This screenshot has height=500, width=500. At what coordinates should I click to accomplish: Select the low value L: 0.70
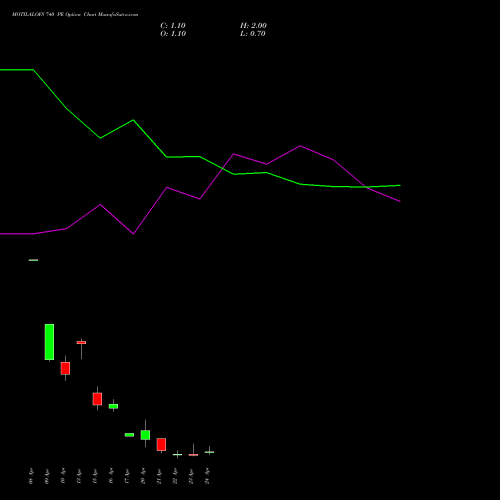[253, 34]
